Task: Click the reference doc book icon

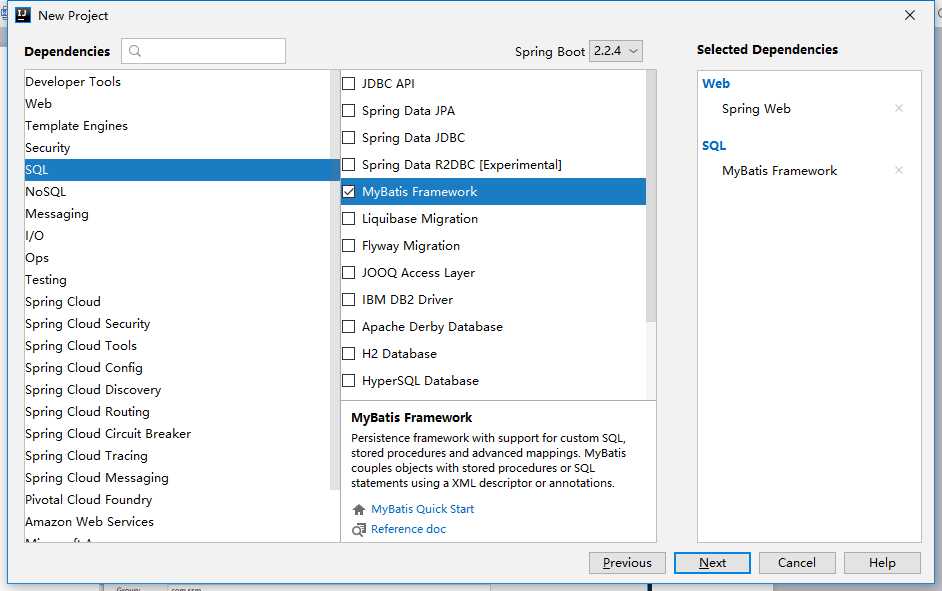Action: click(359, 529)
